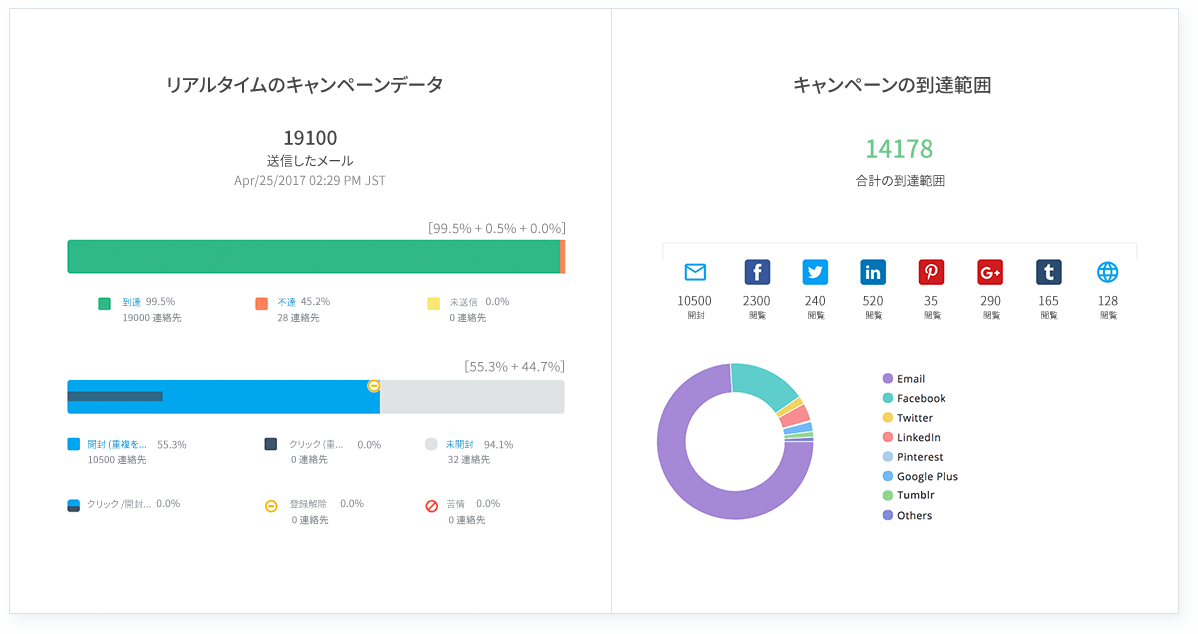Click the gray unopened section of open-rate bar

[472, 397]
